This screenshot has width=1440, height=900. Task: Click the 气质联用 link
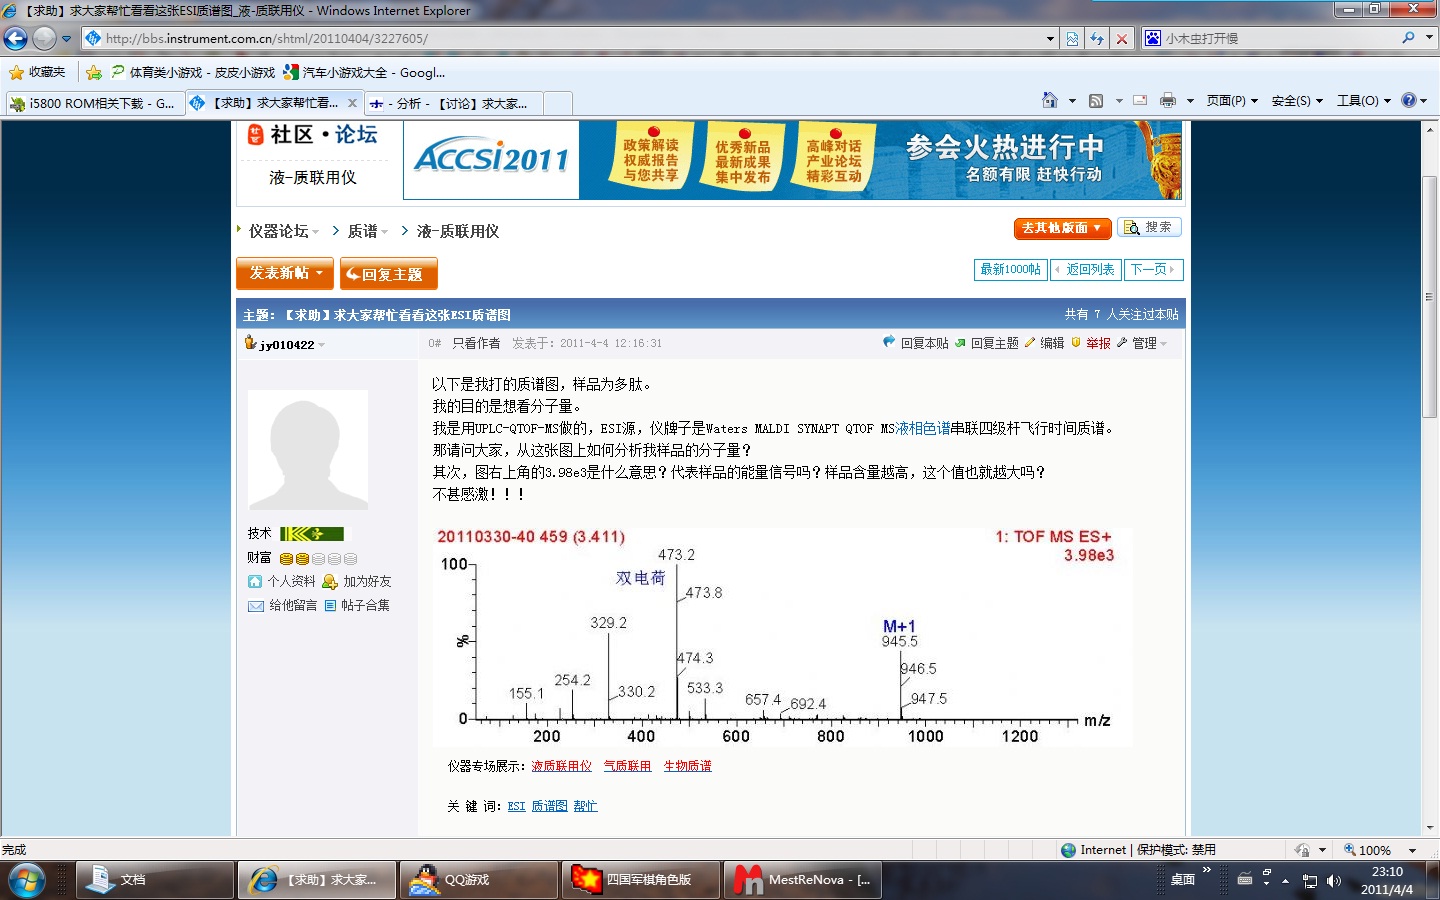(627, 766)
